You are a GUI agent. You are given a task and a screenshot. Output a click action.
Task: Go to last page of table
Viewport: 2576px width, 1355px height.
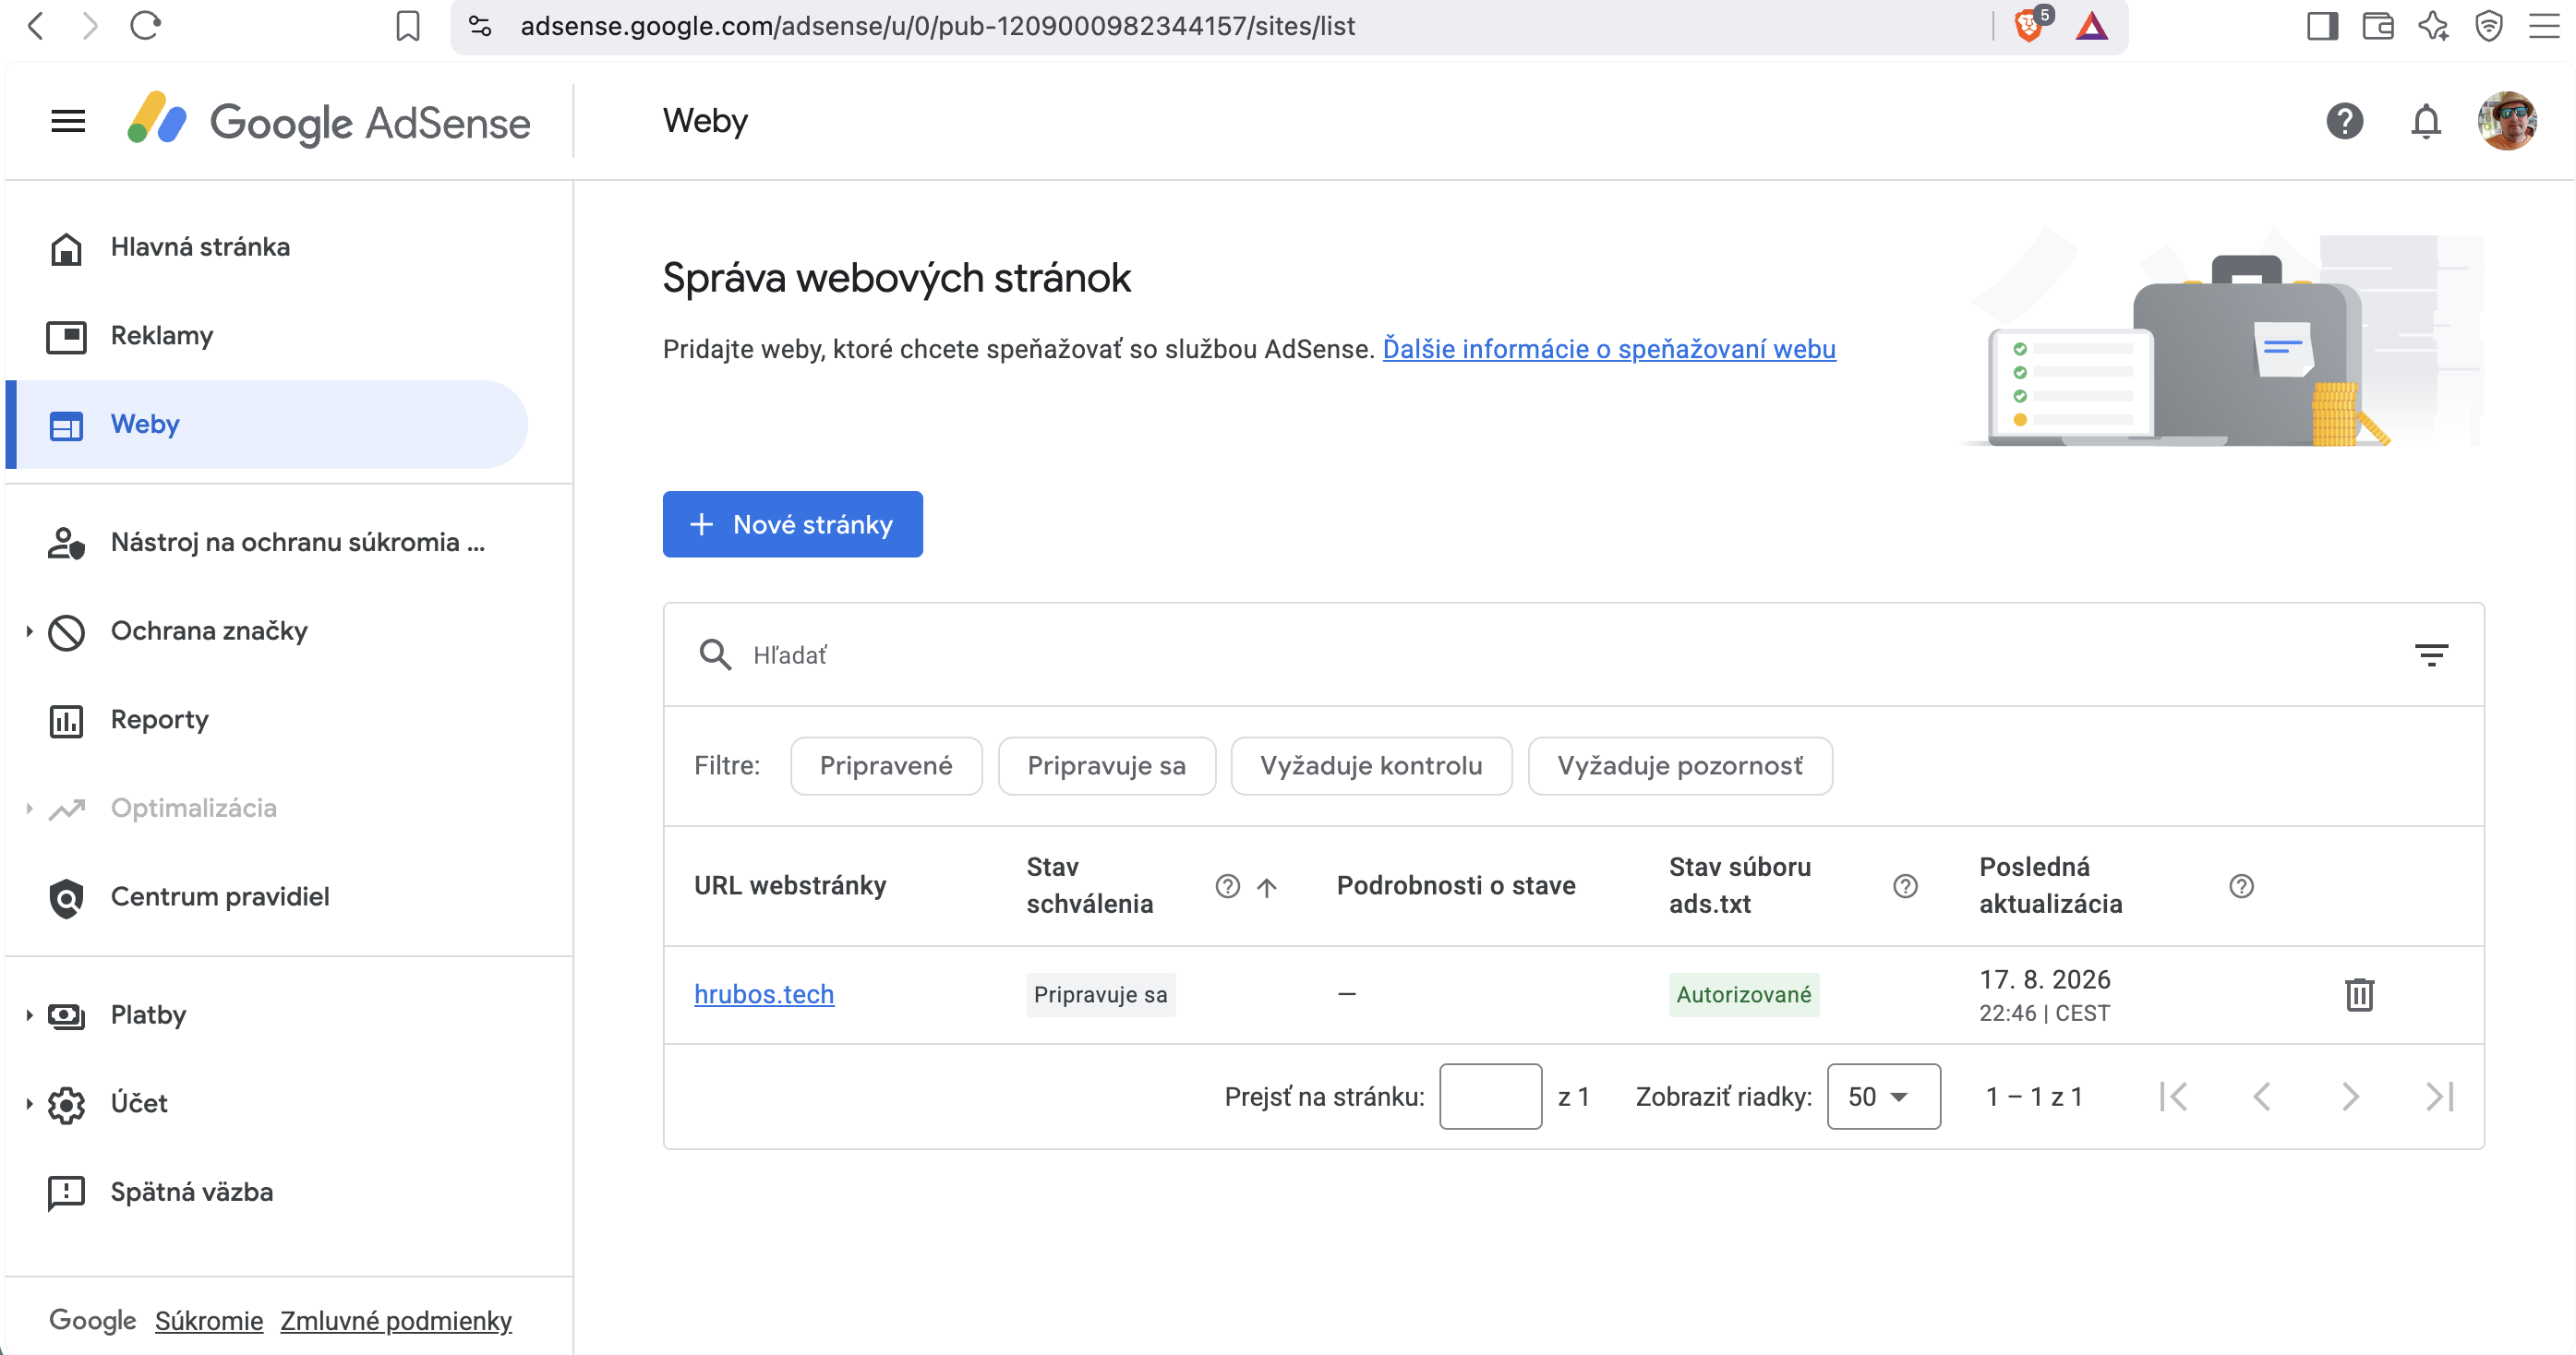coord(2439,1097)
